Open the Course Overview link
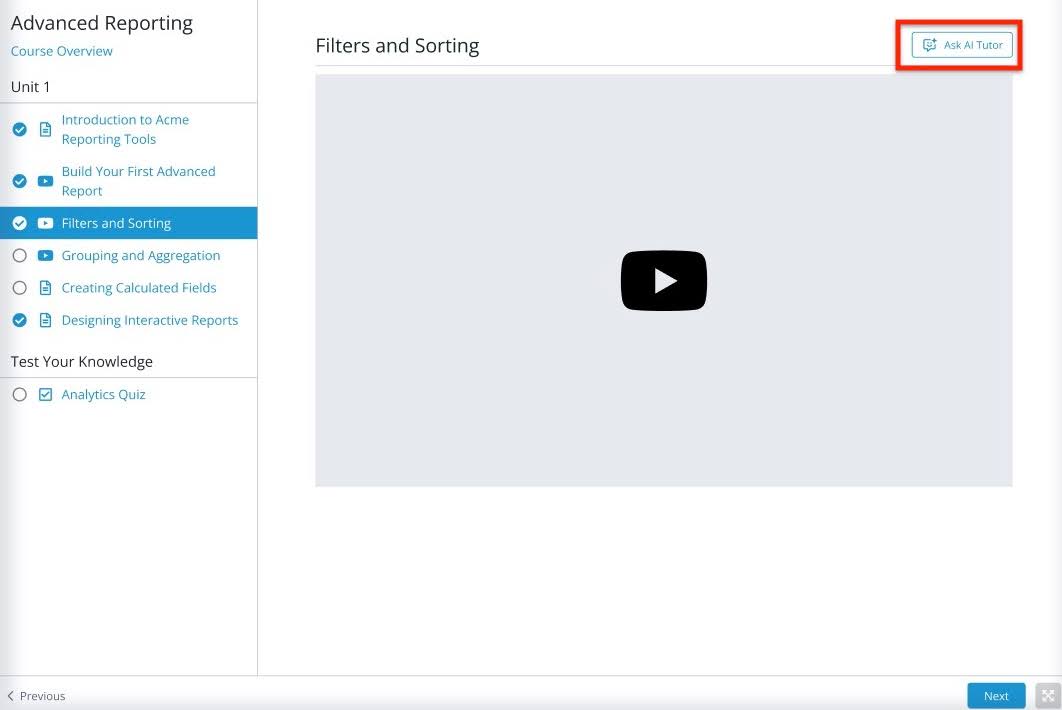This screenshot has height=710, width=1062. pyautogui.click(x=62, y=51)
